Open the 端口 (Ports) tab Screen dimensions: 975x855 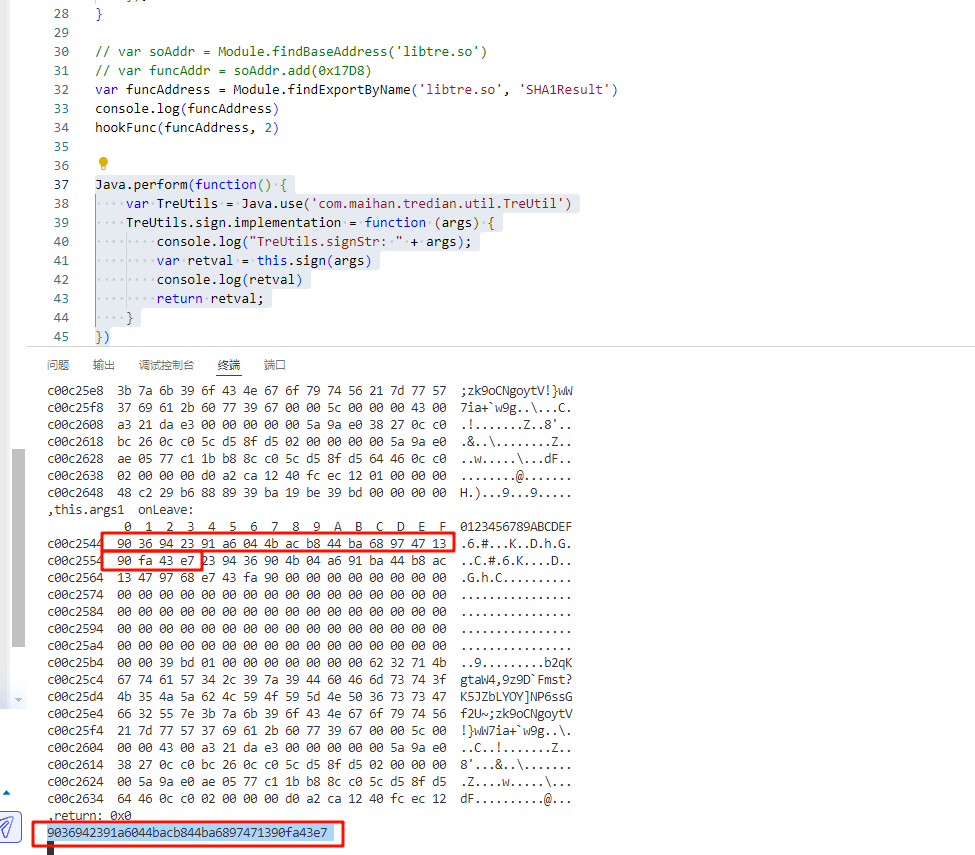[275, 365]
